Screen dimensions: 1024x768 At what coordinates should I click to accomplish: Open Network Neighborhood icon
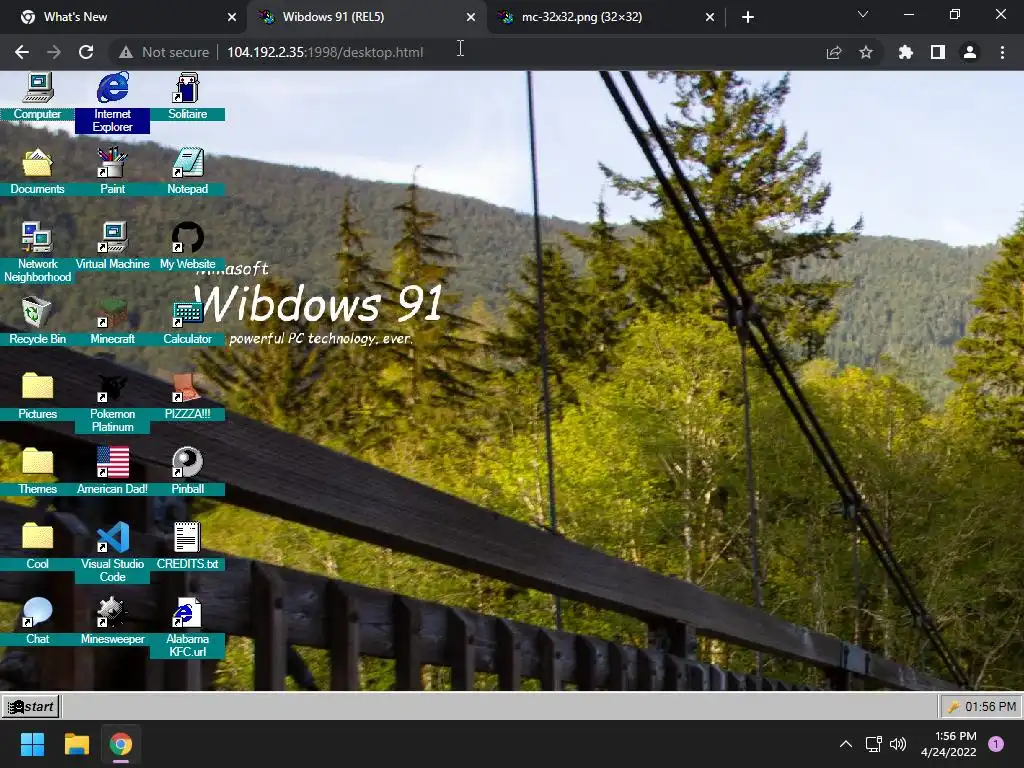37,252
